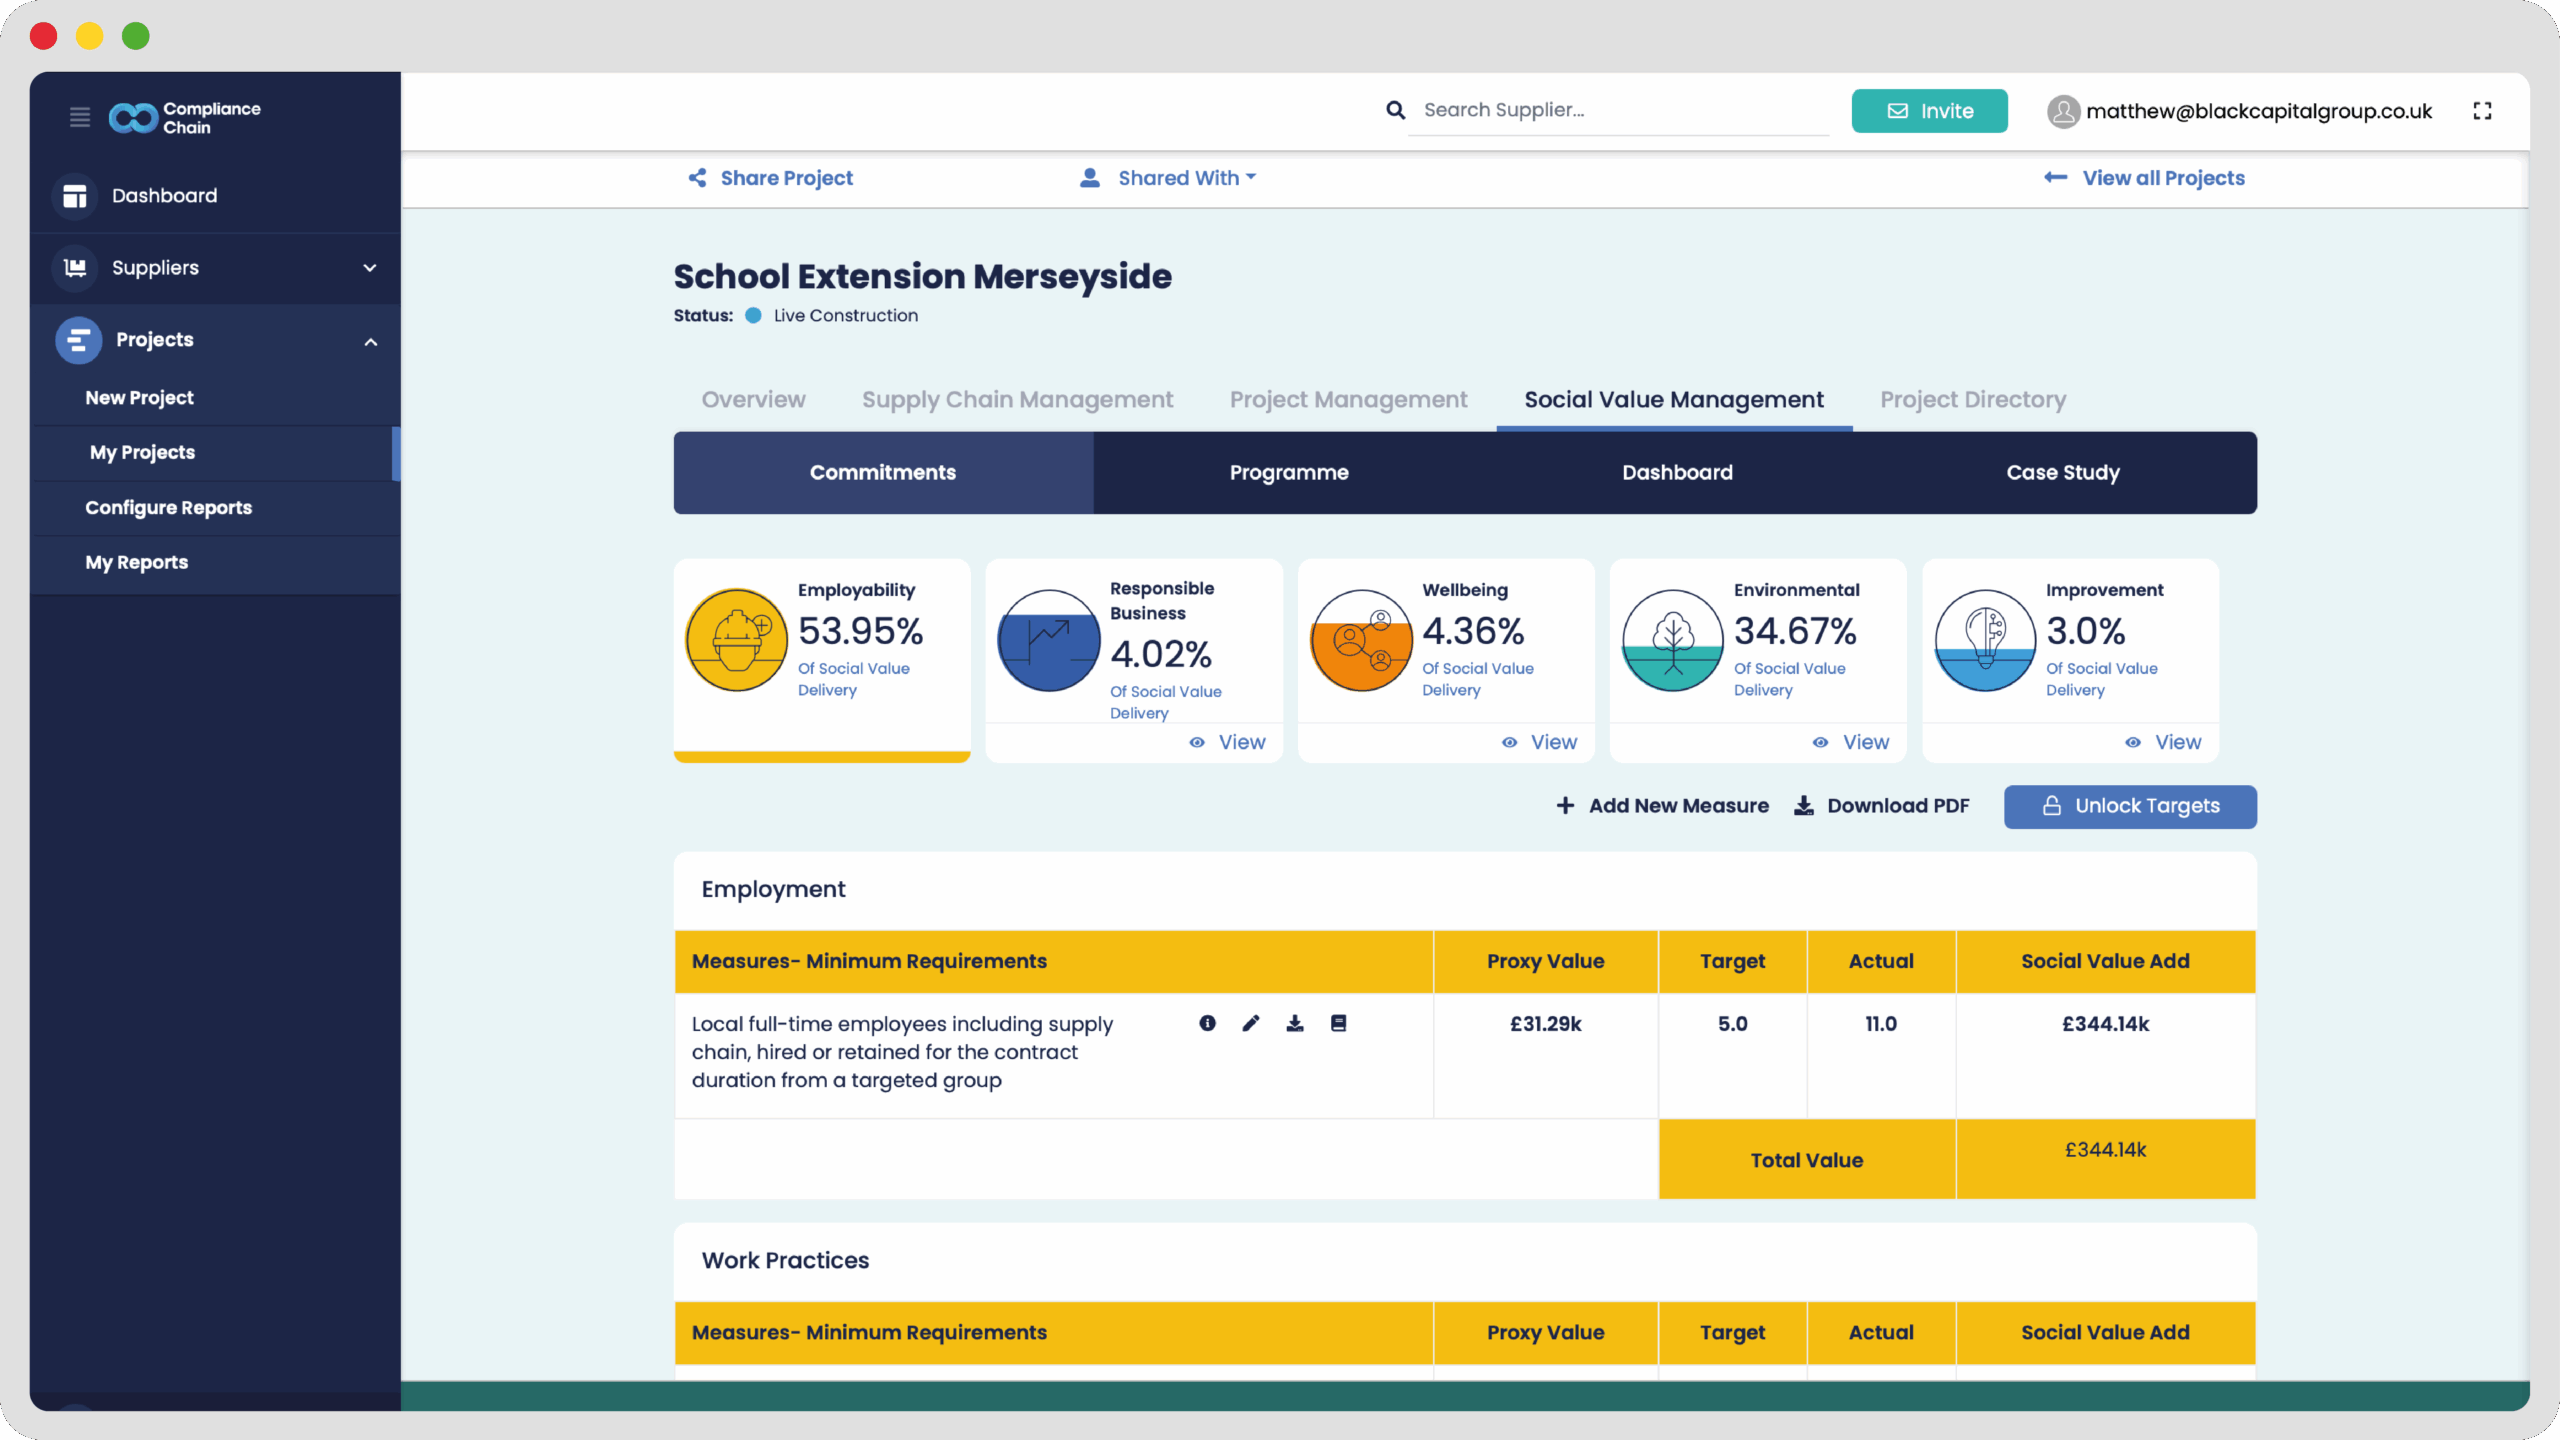Click the Environmental tree icon
The height and width of the screenshot is (1440, 2560).
pos(1672,640)
